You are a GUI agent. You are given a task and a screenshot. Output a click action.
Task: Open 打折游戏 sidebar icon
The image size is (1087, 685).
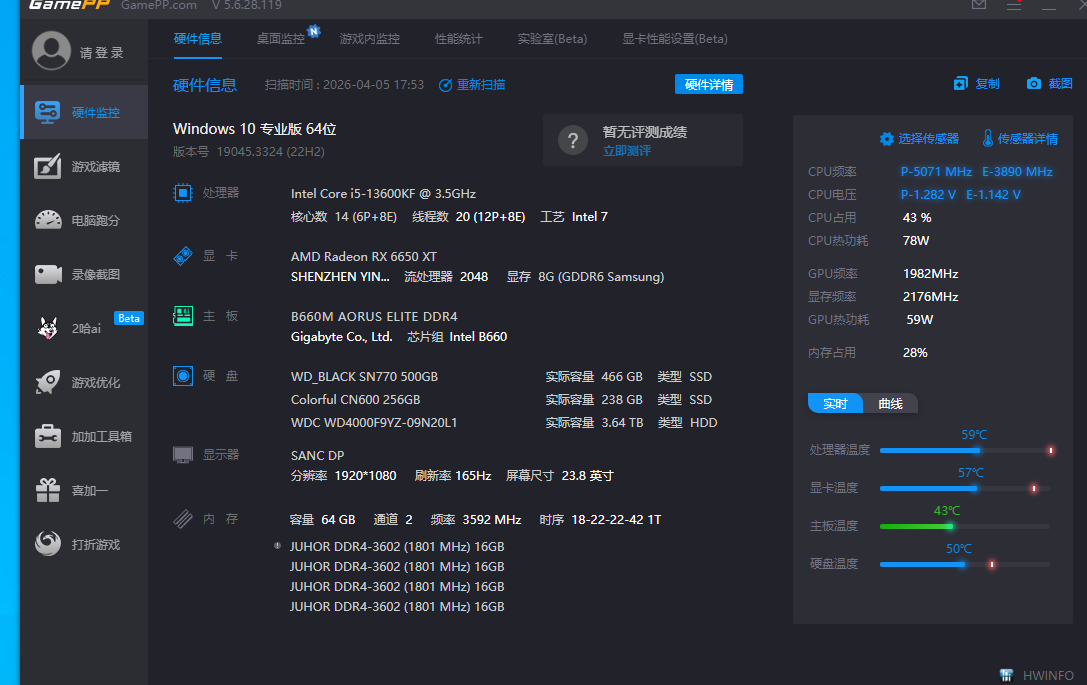point(48,544)
